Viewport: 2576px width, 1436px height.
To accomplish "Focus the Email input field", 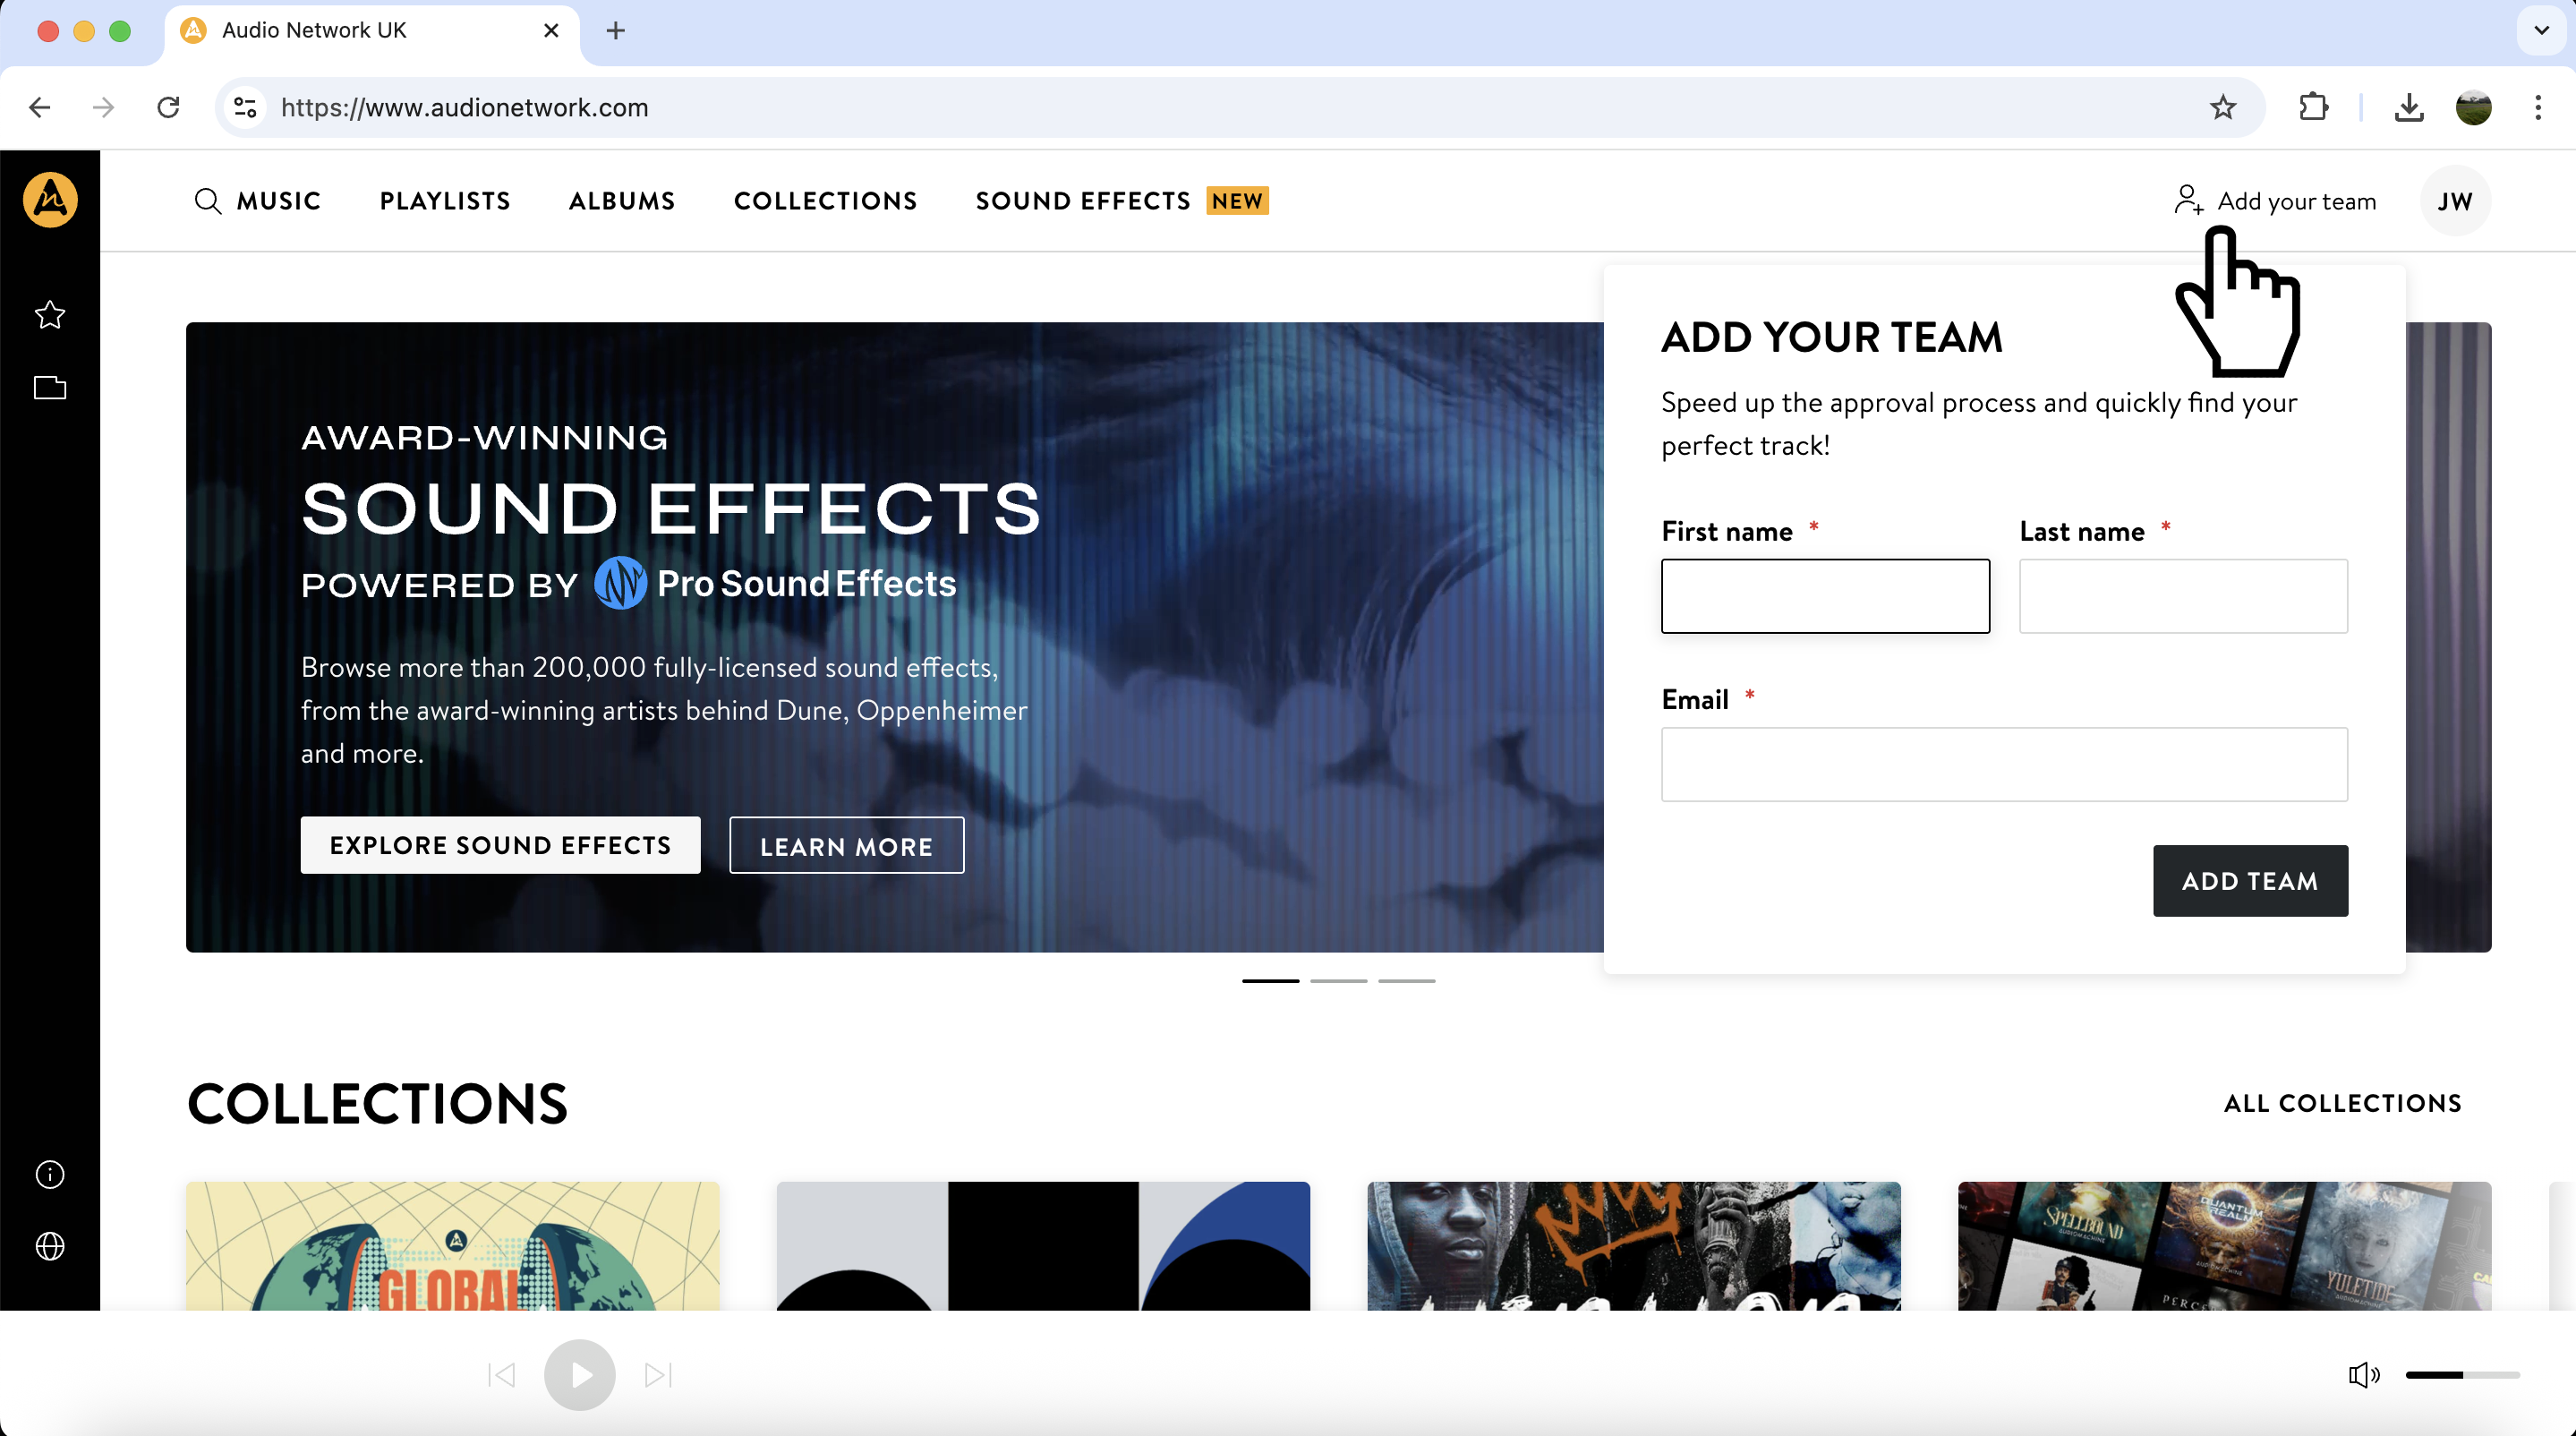I will [x=2004, y=764].
